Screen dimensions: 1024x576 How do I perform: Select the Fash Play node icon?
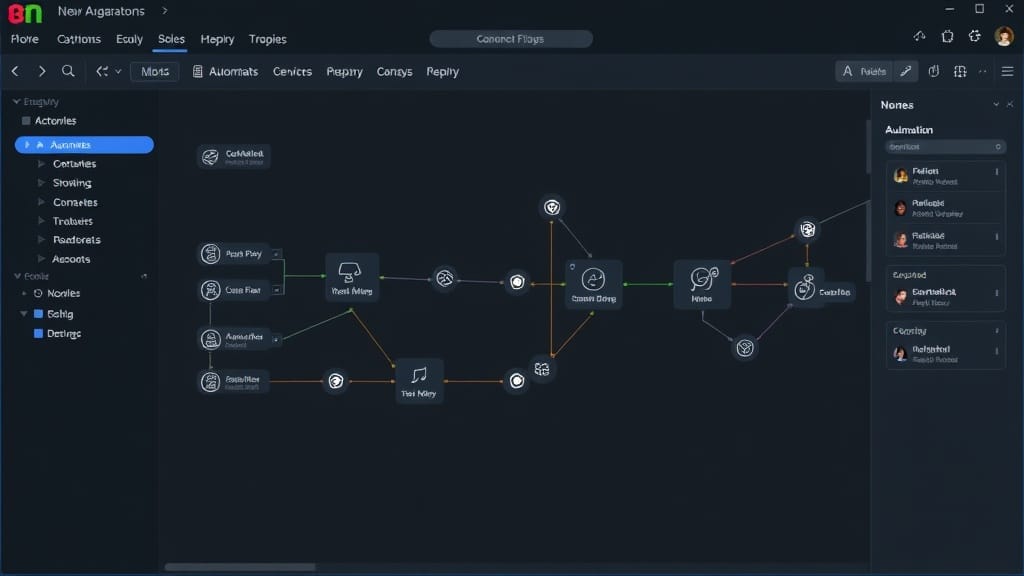(210, 254)
